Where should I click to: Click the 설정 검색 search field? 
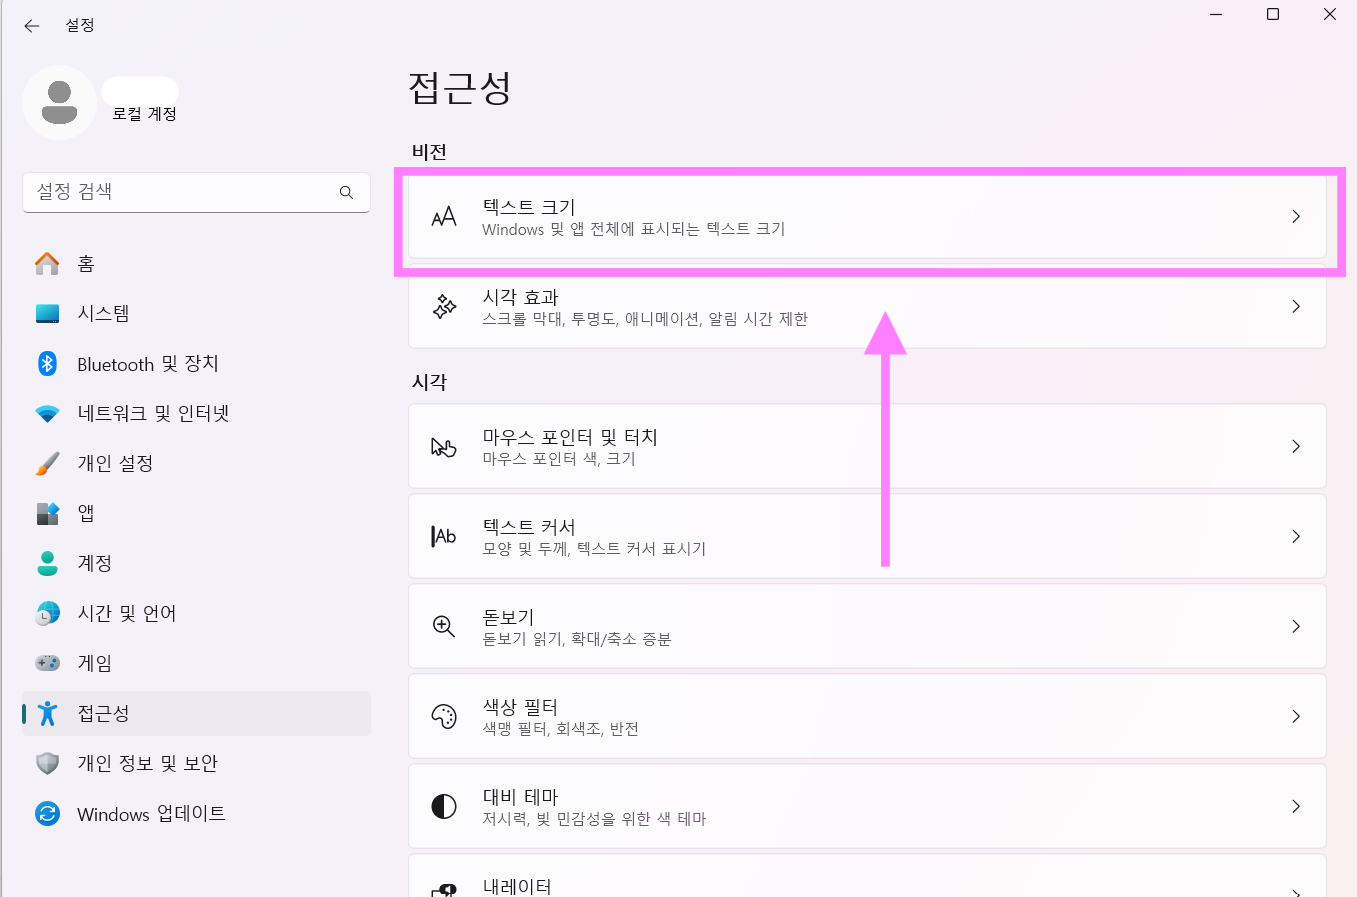pyautogui.click(x=196, y=192)
